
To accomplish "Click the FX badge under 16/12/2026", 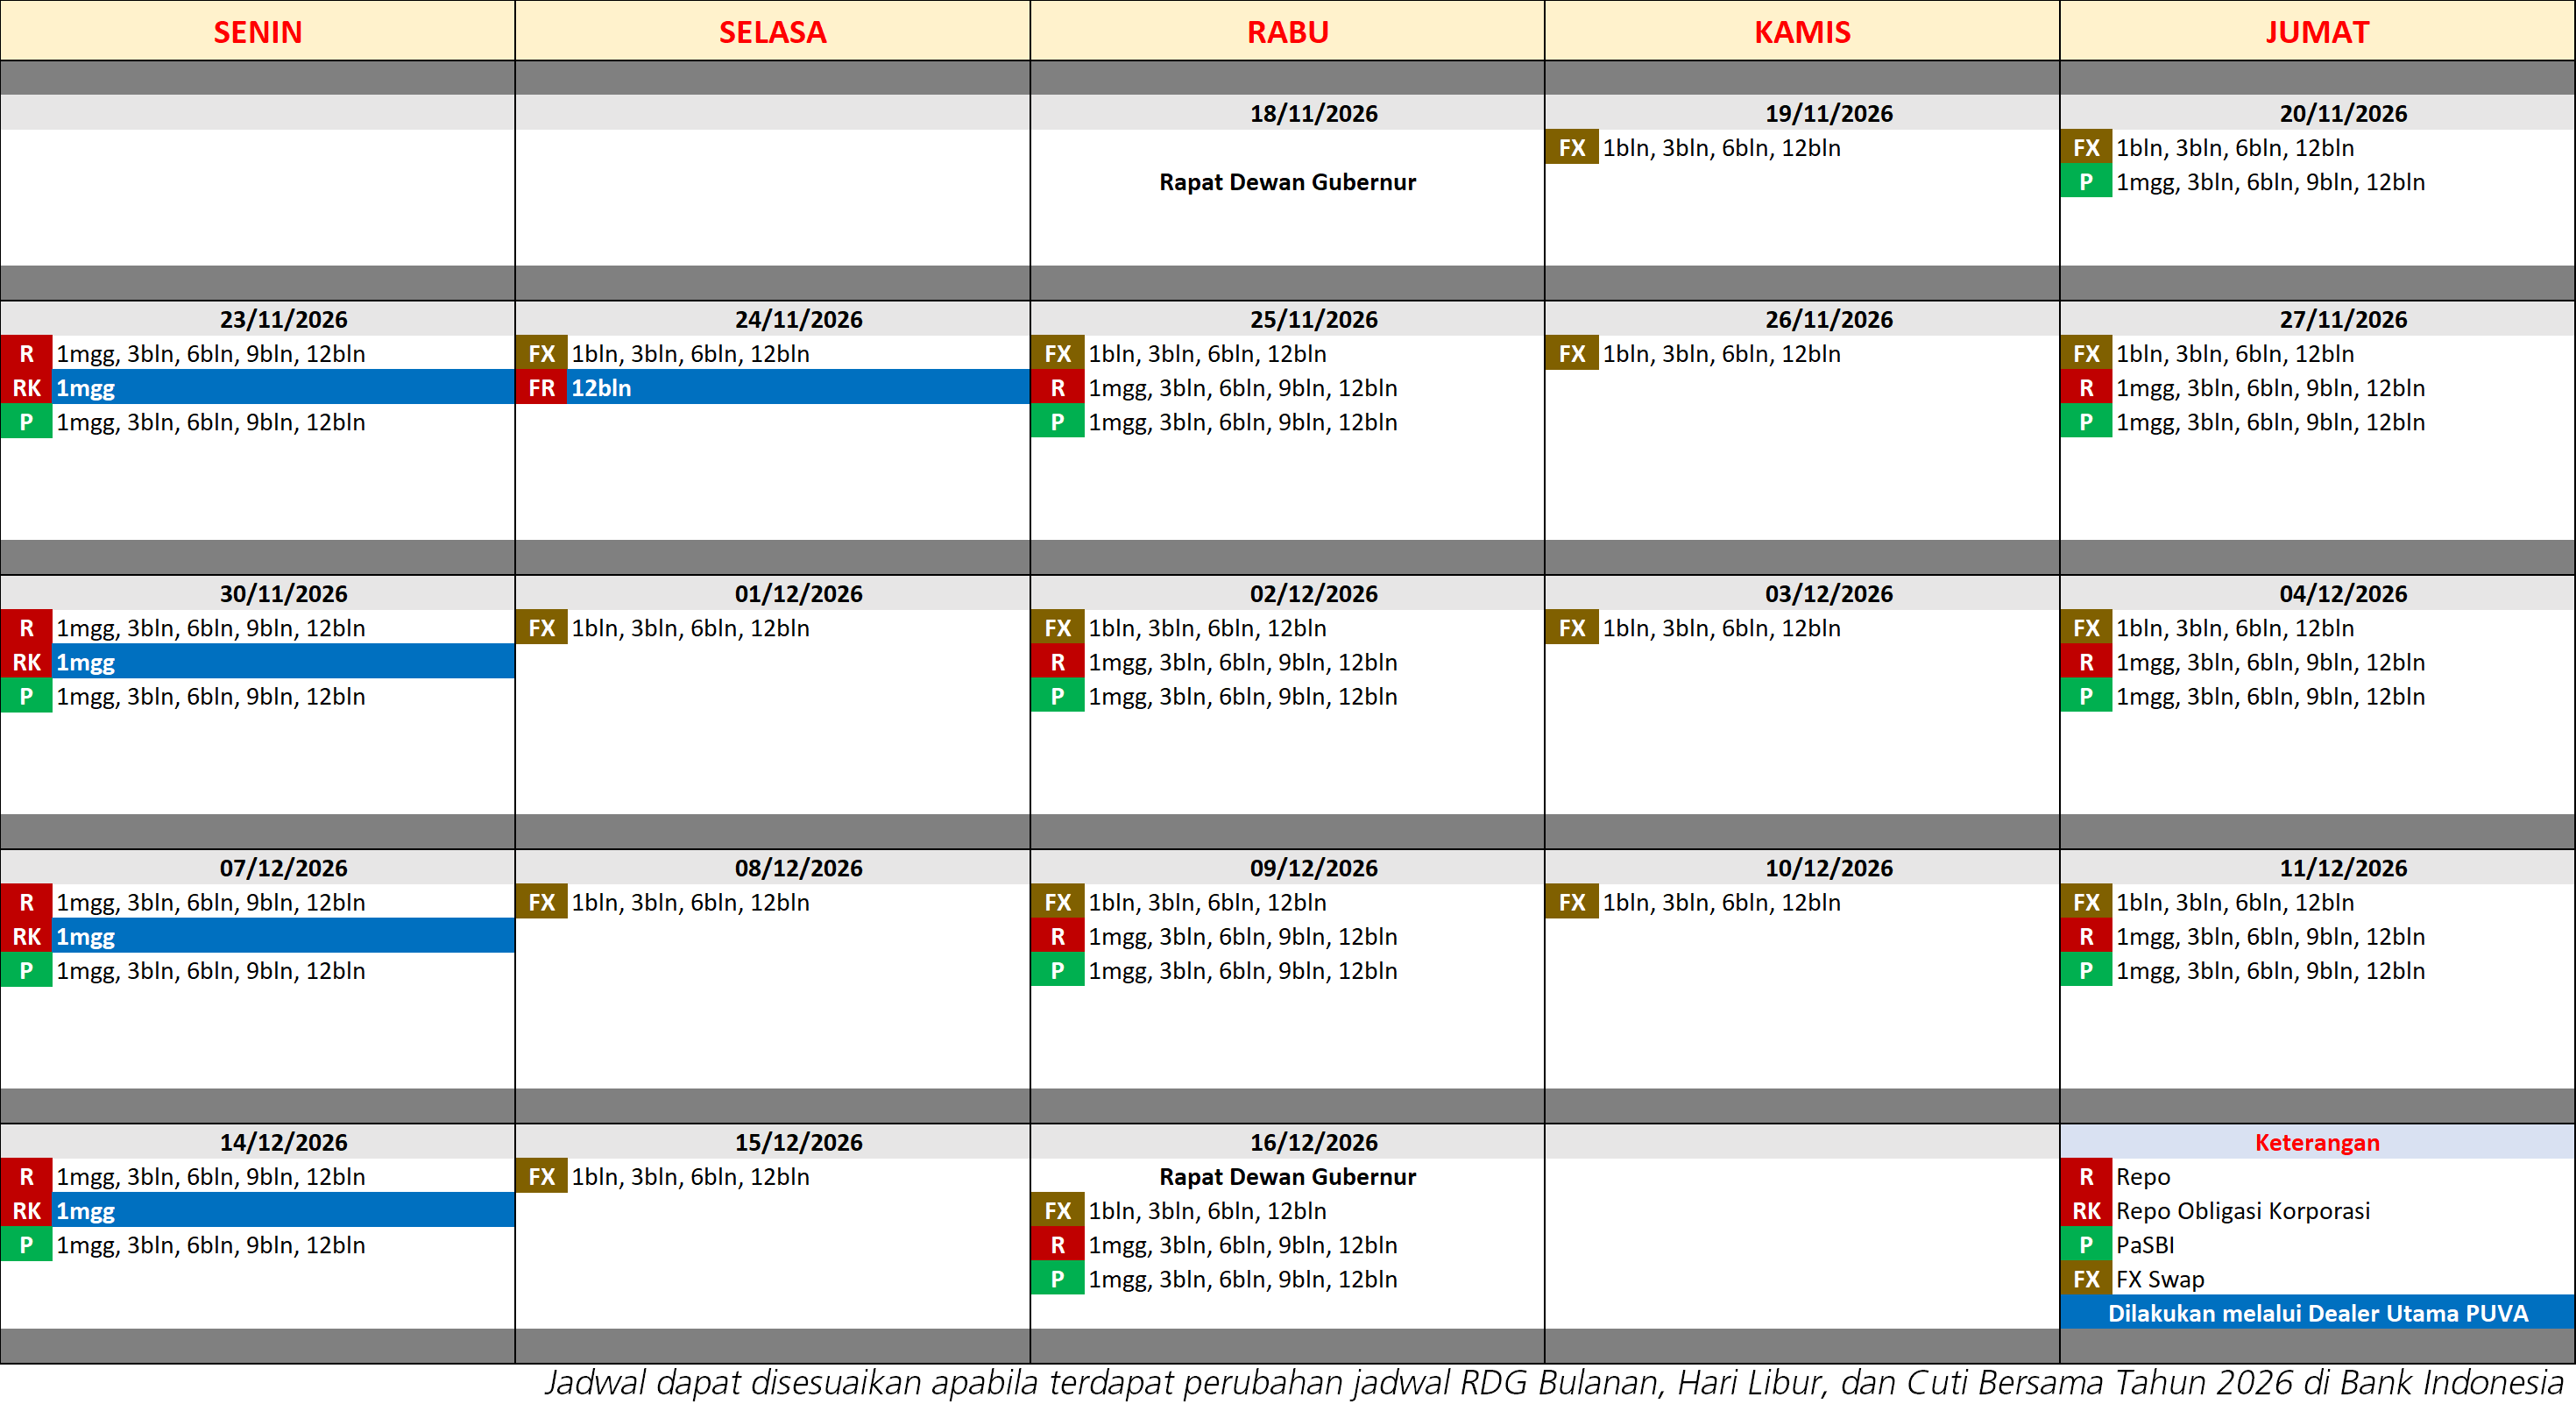I will 1057,1211.
